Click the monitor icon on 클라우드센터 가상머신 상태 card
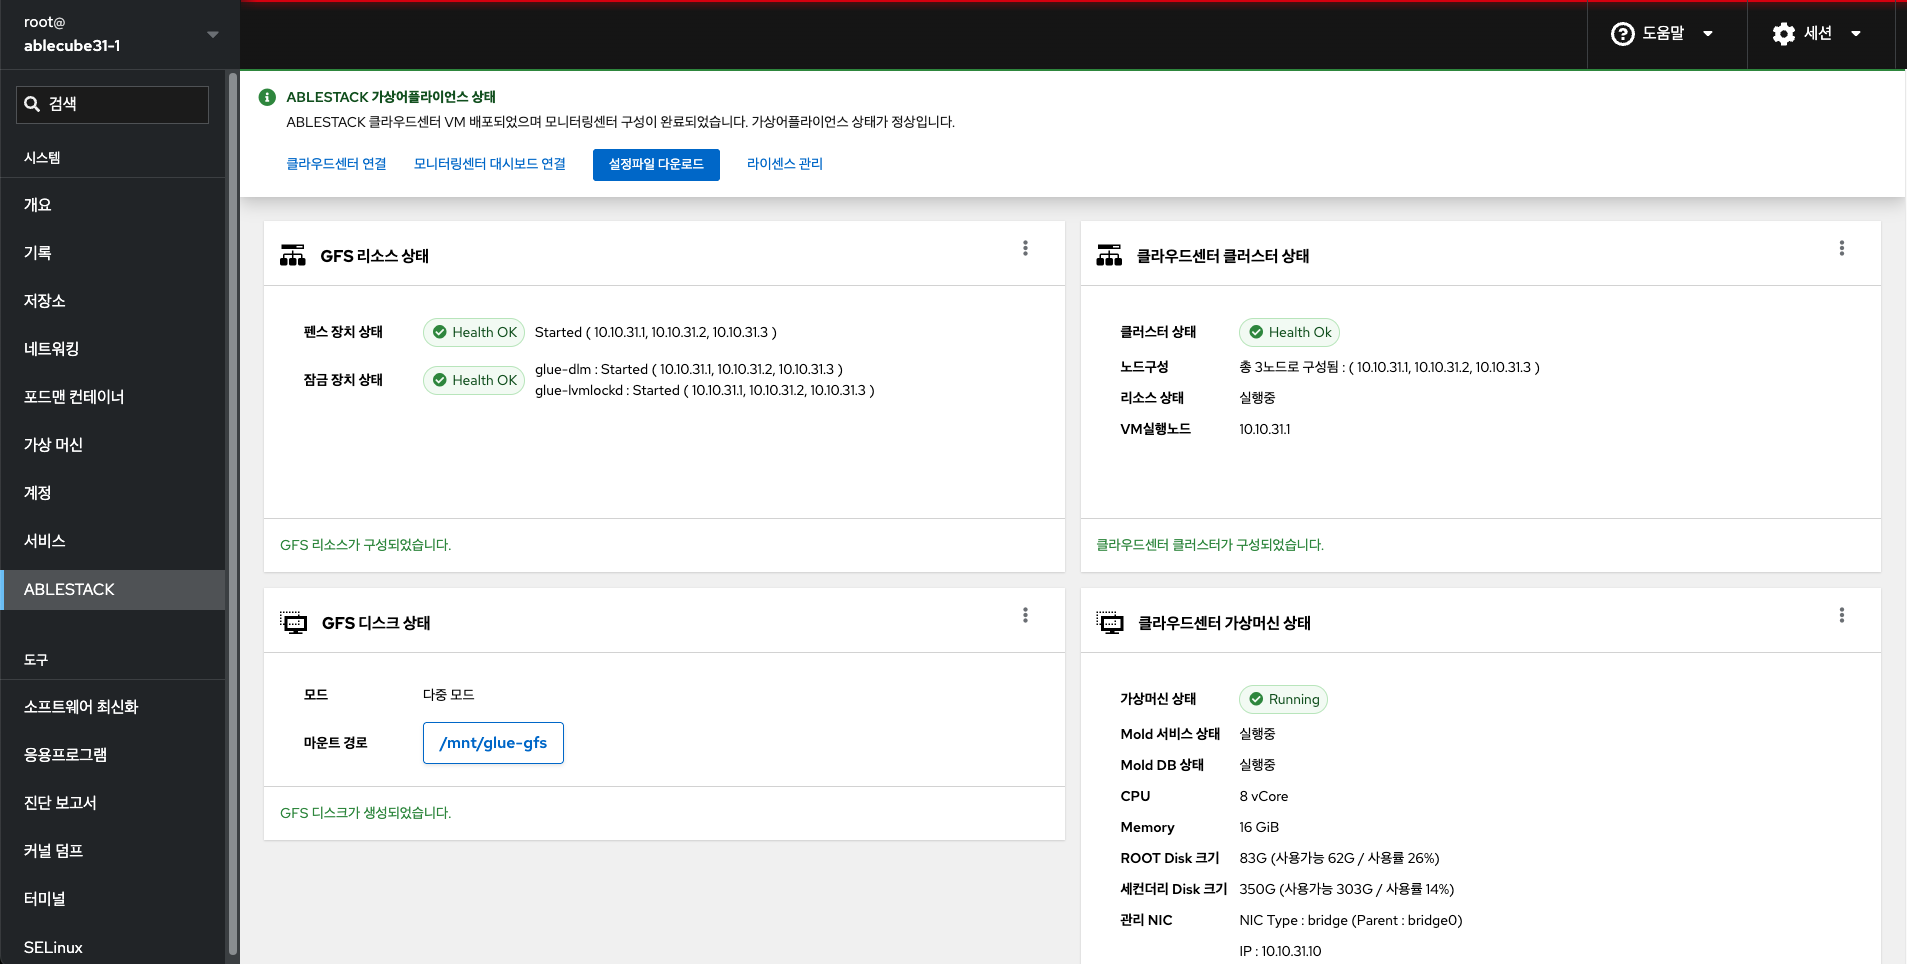 [1110, 621]
